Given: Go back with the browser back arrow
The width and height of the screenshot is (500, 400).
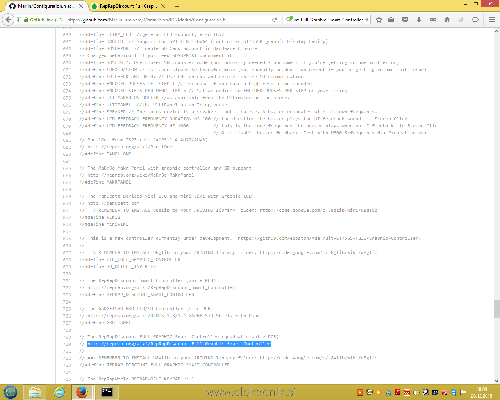Looking at the screenshot, I should pos(8,19).
